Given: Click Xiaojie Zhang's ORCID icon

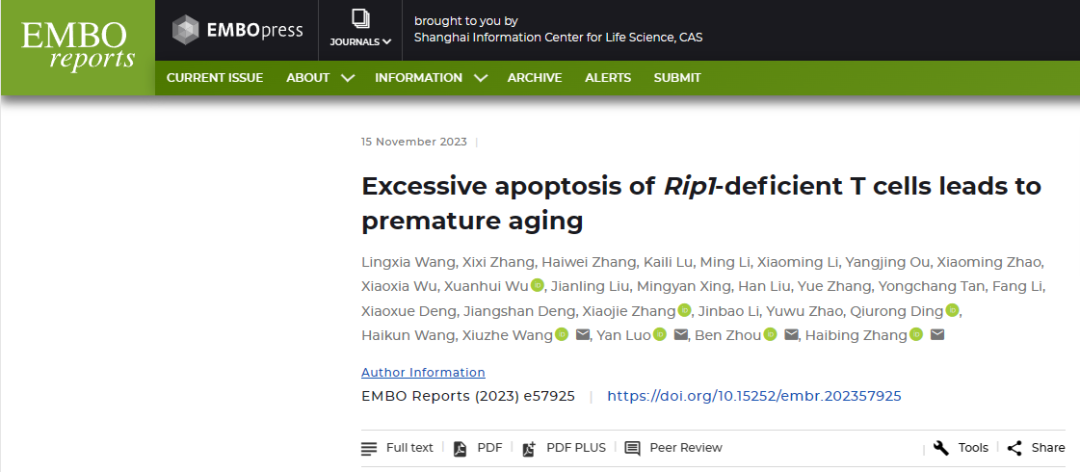Looking at the screenshot, I should pyautogui.click(x=684, y=310).
